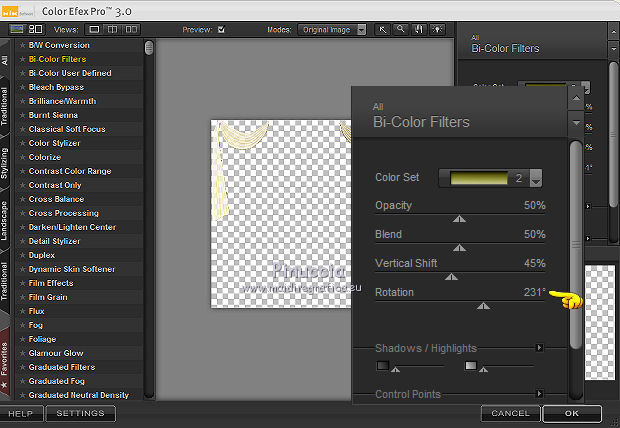This screenshot has height=428, width=620.
Task: Click the Opacity slider handle
Action: 459,219
